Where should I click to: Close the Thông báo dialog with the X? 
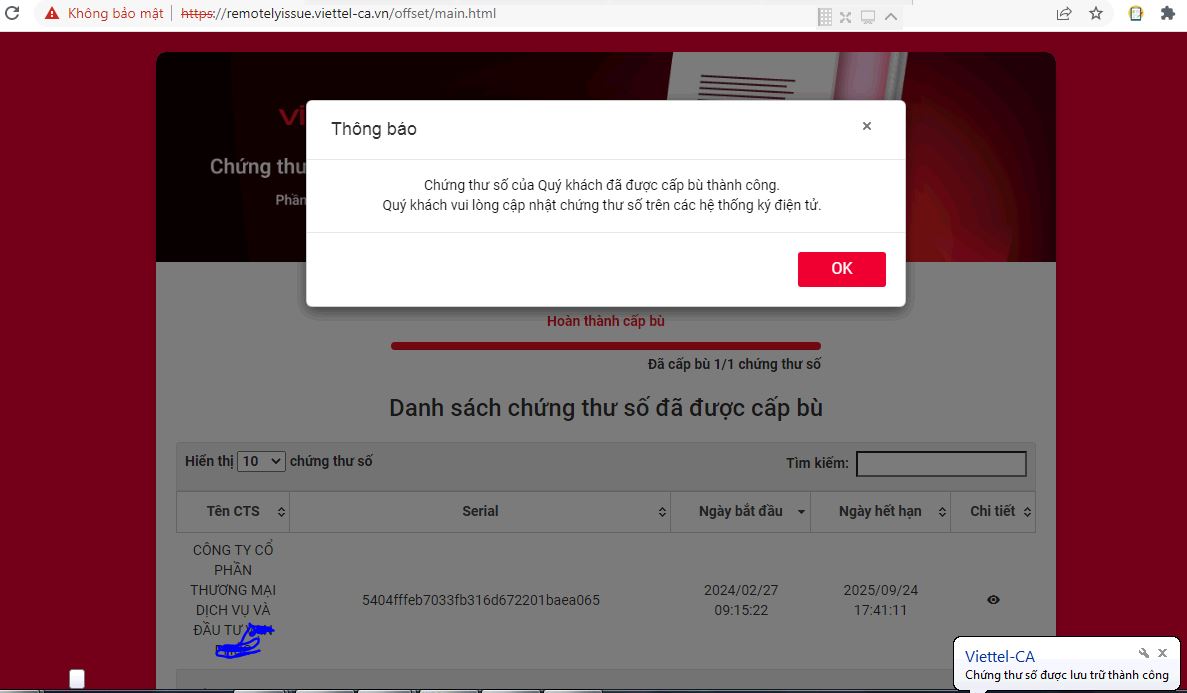[x=867, y=126]
